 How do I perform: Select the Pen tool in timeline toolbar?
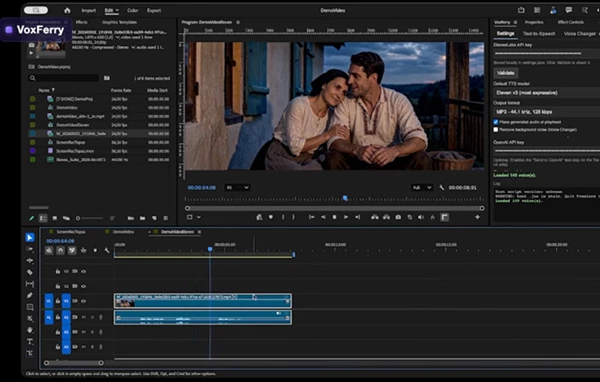point(30,295)
